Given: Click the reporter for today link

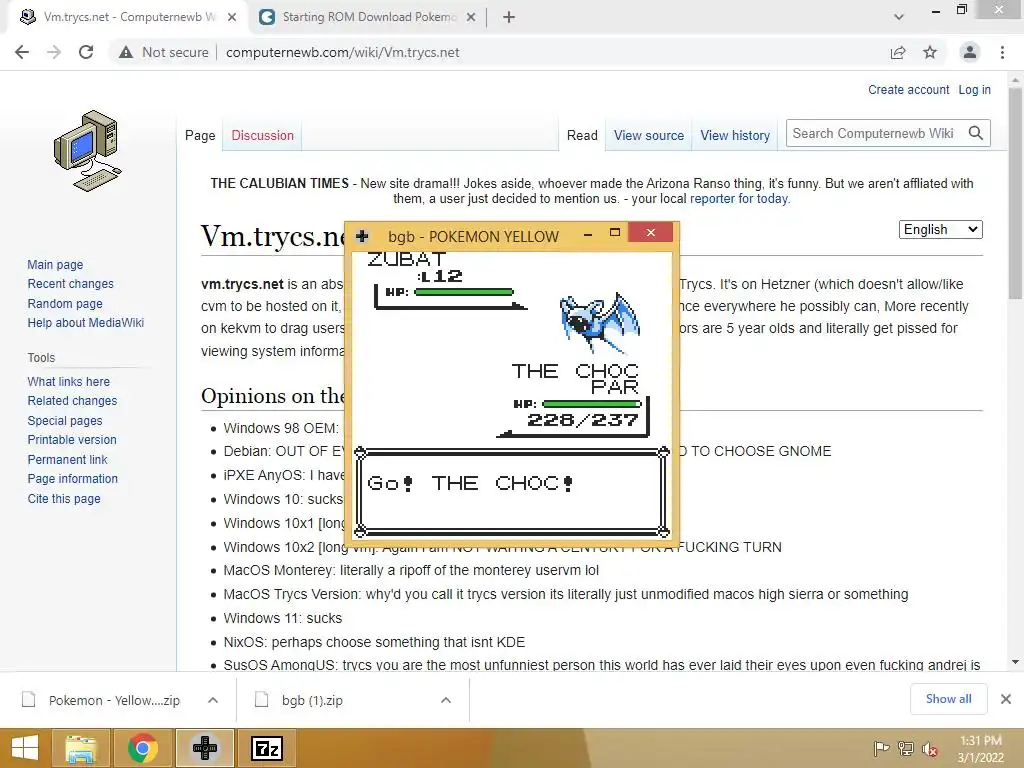Looking at the screenshot, I should [x=739, y=199].
